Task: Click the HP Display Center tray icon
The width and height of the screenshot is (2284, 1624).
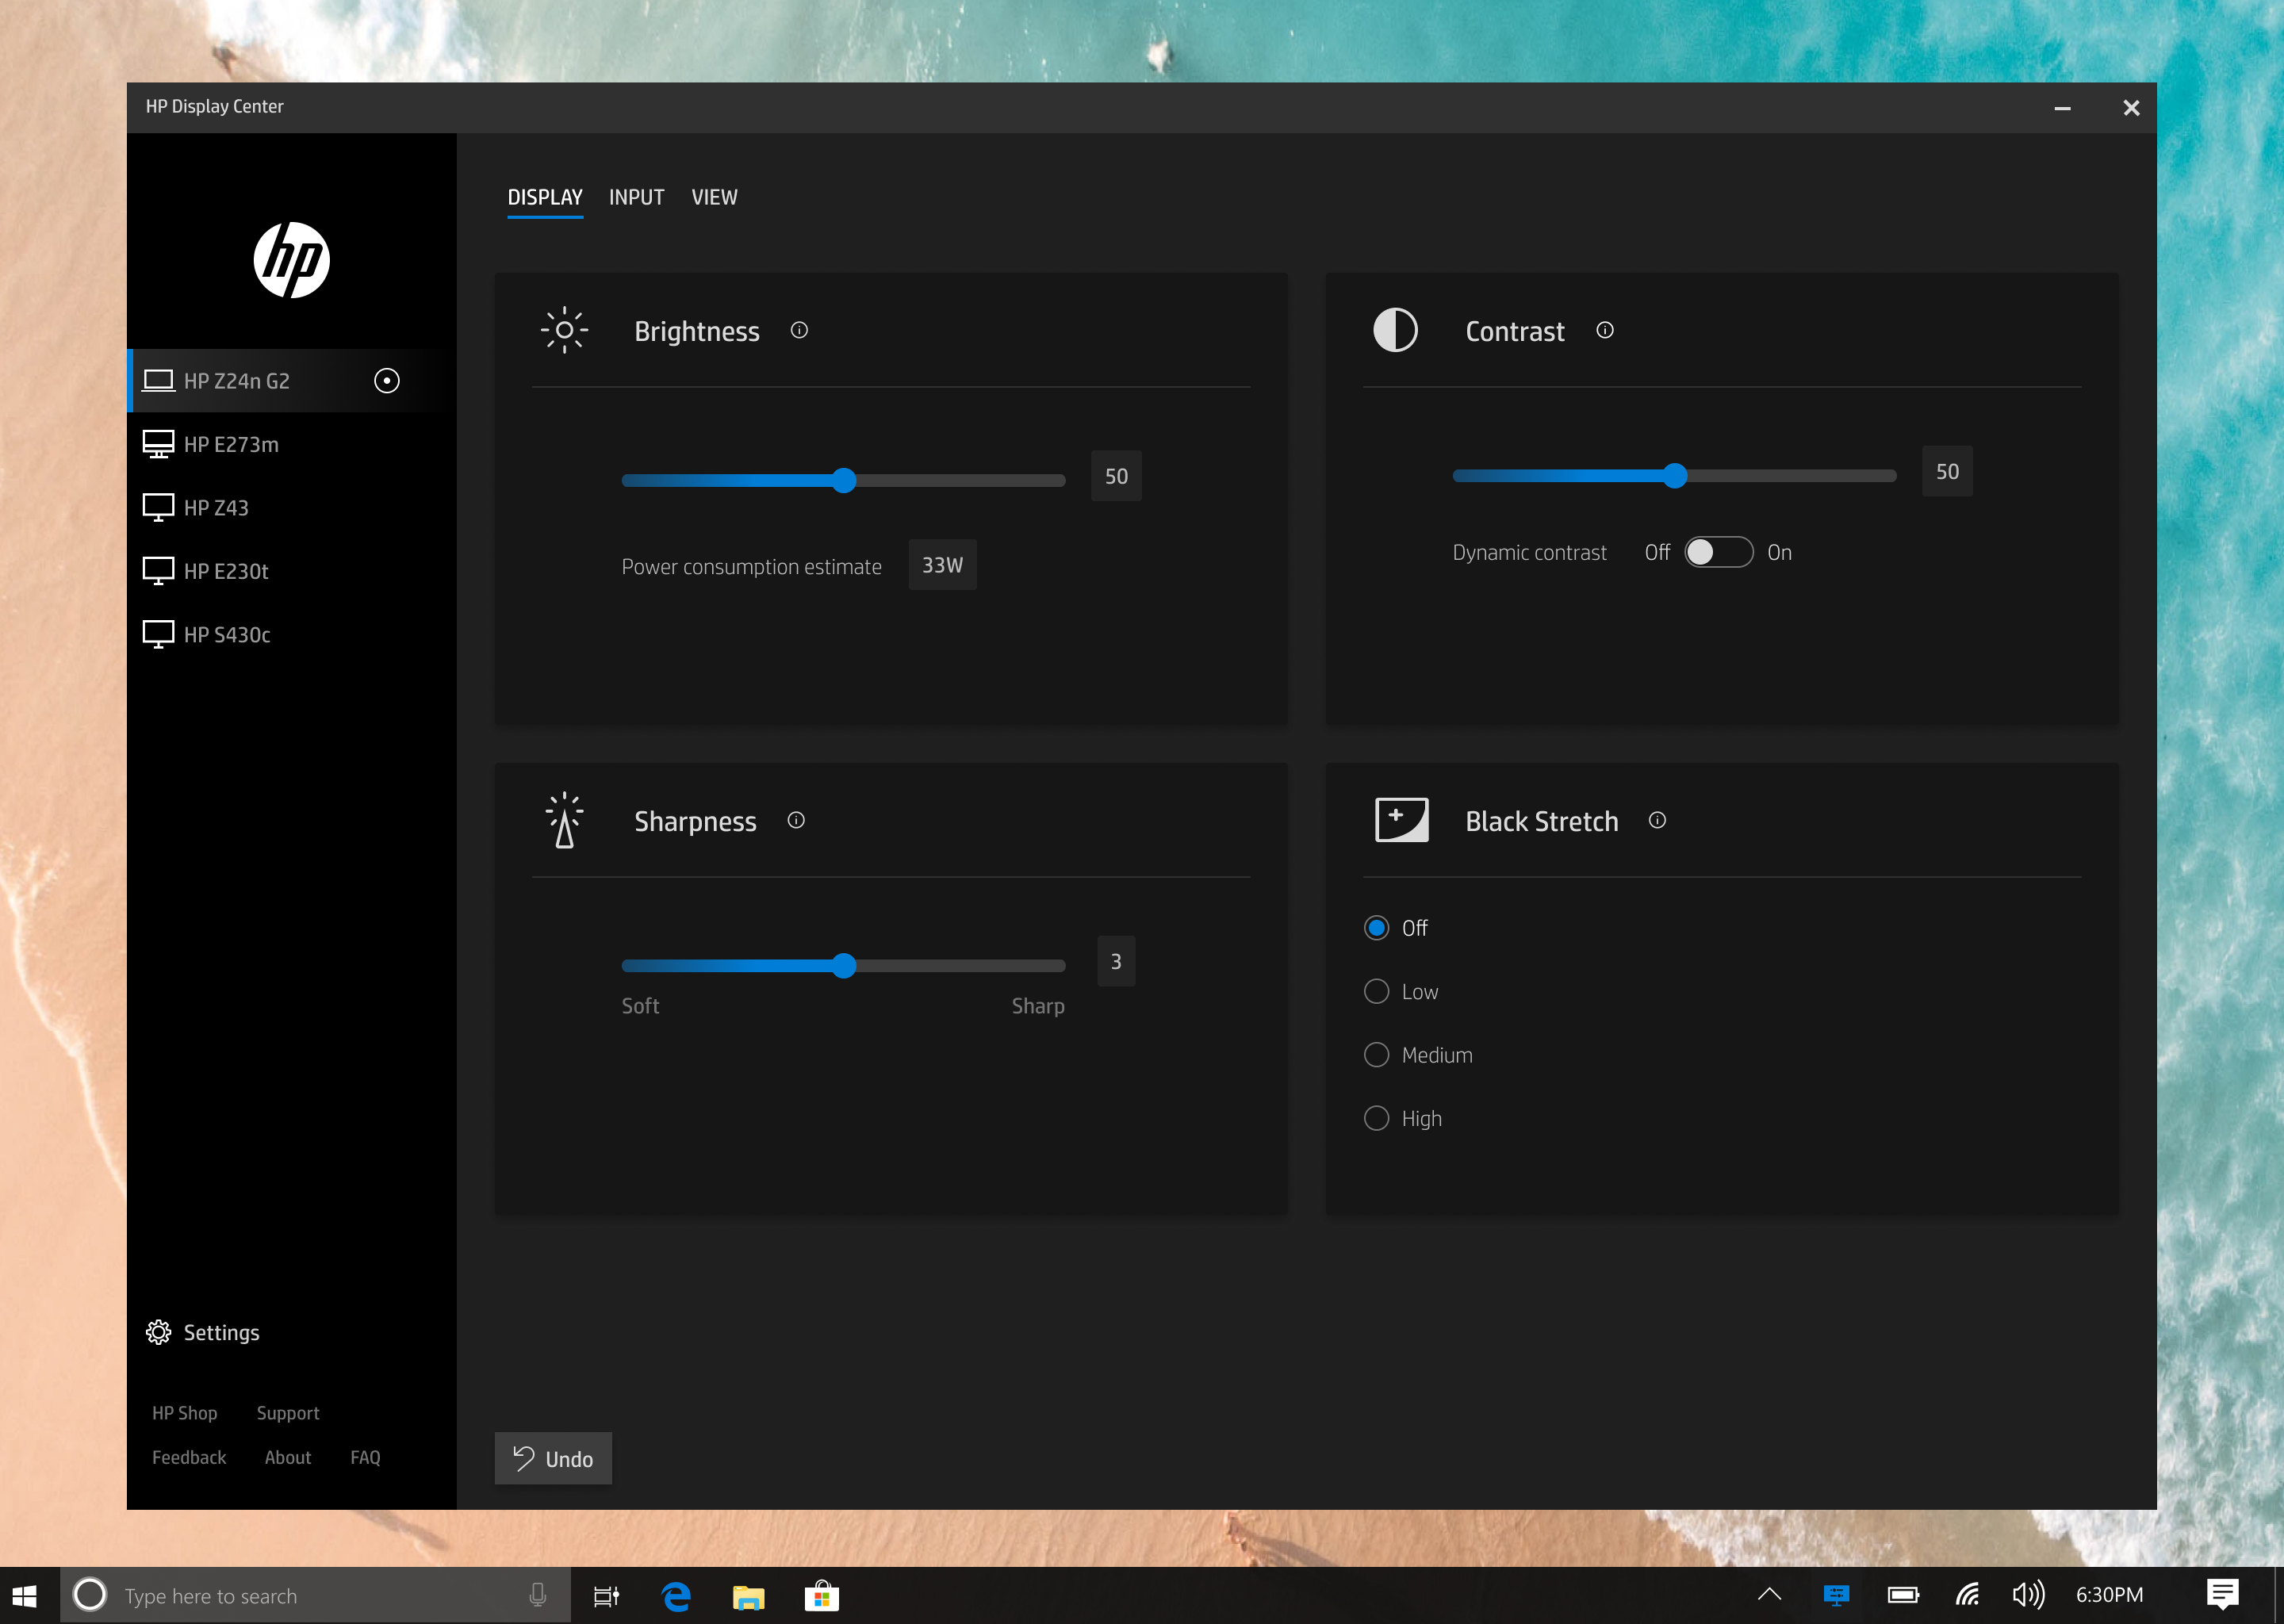Action: tap(1836, 1595)
